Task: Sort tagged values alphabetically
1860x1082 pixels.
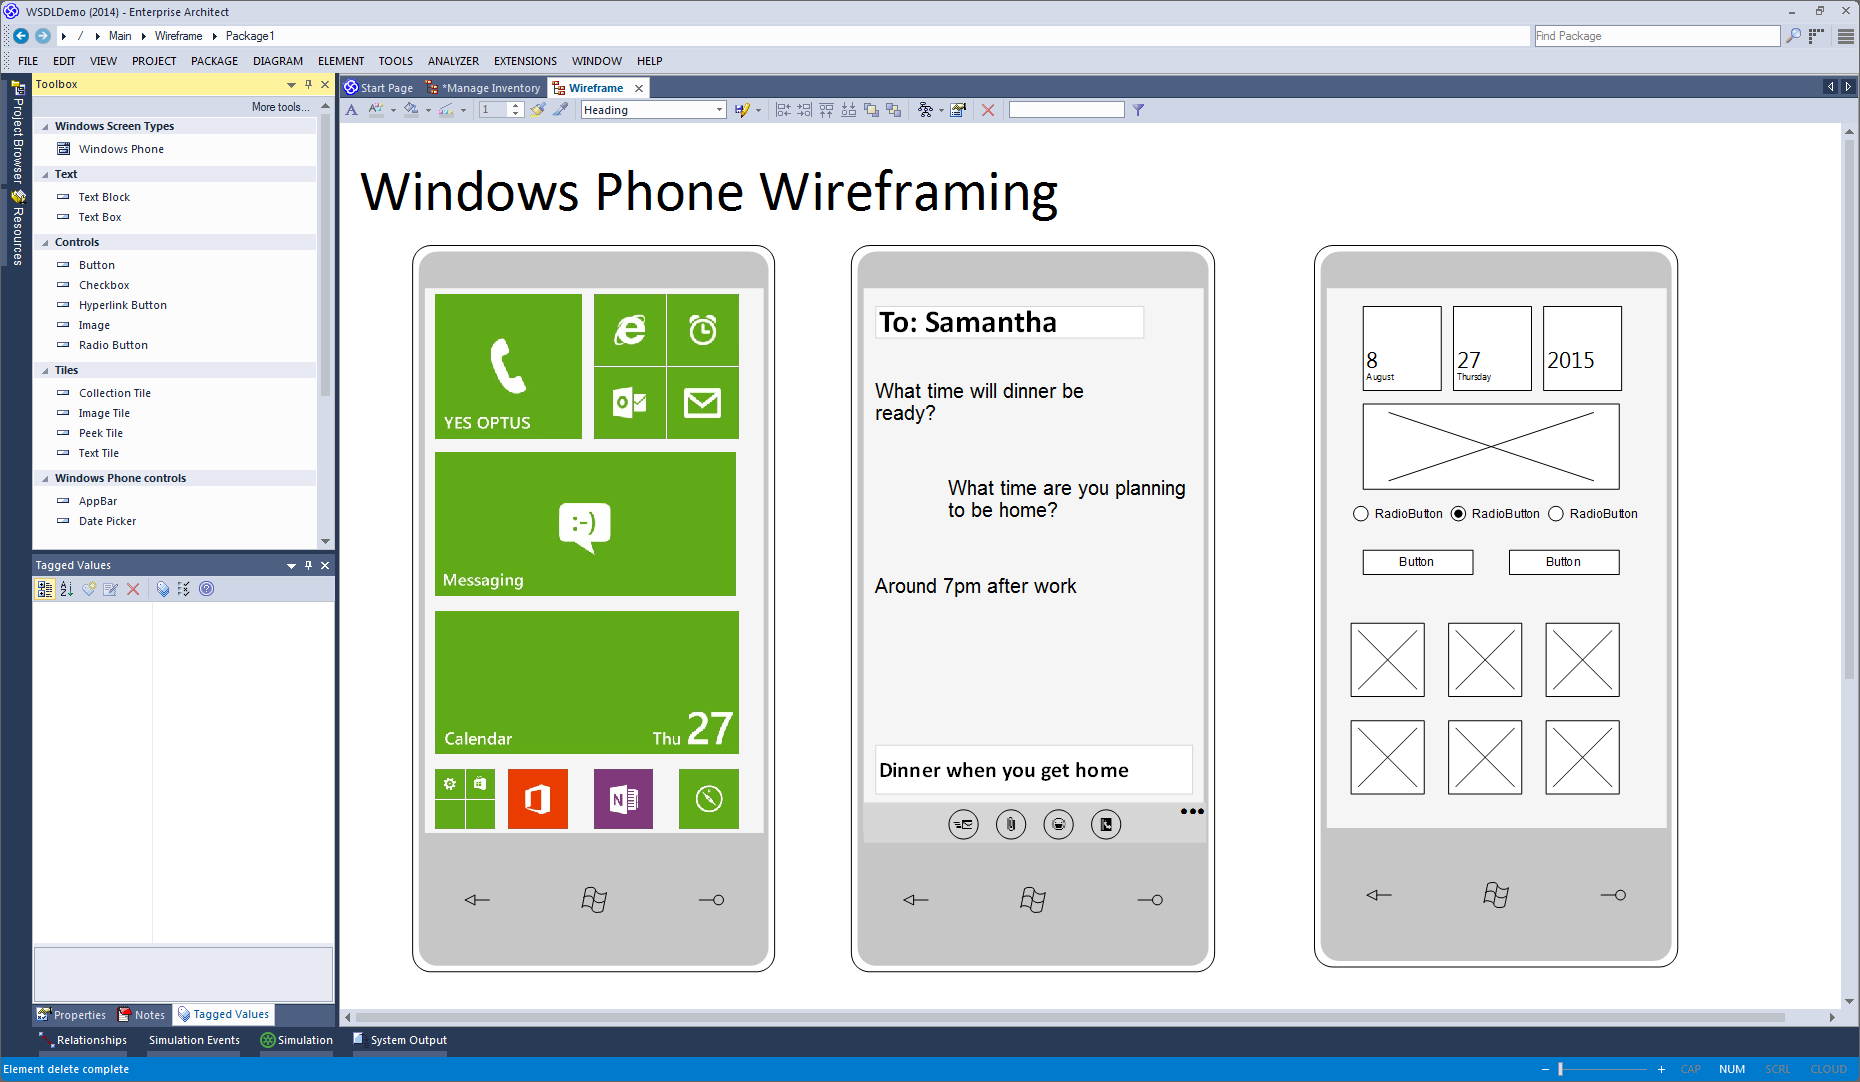Action: (x=67, y=589)
